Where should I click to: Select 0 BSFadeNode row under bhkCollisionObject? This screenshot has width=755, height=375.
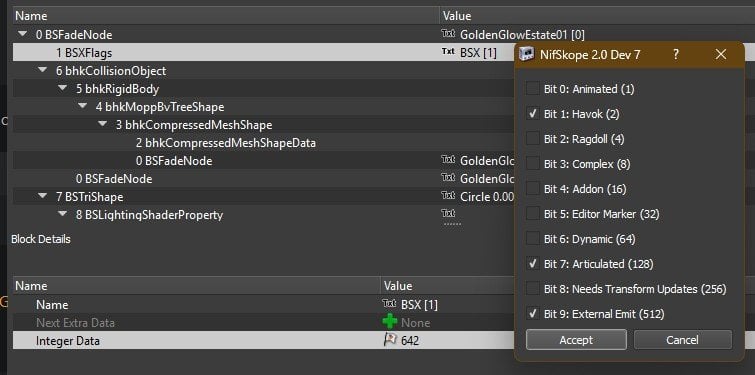point(114,179)
